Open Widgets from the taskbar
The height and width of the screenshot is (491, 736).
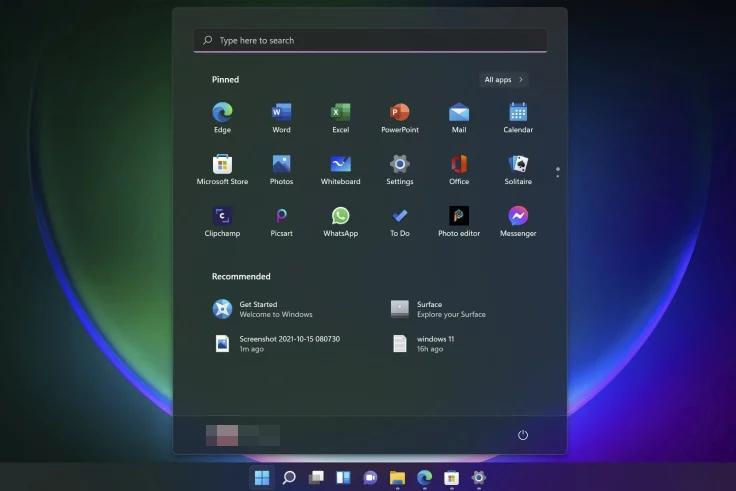[x=343, y=478]
